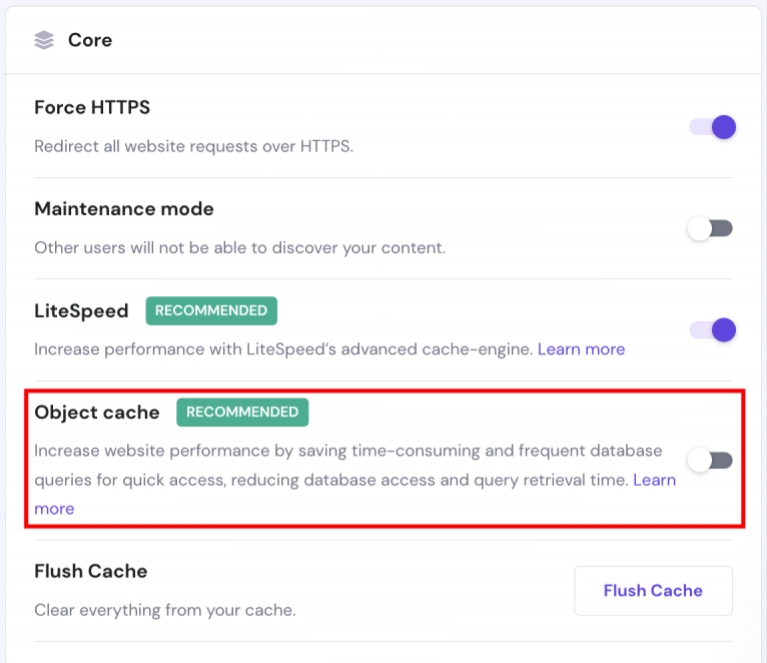767x663 pixels.
Task: Click the 'Other users will not' description text
Action: coord(240,247)
